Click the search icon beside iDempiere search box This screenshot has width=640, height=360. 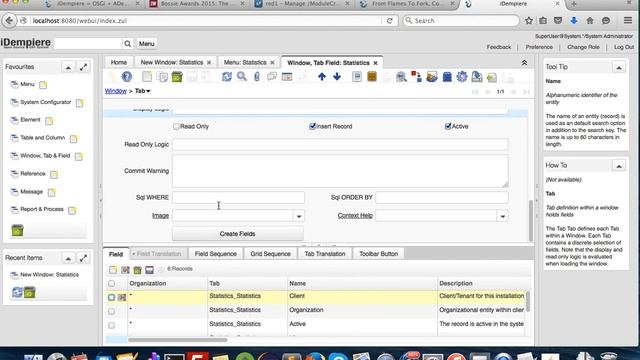pyautogui.click(x=127, y=44)
